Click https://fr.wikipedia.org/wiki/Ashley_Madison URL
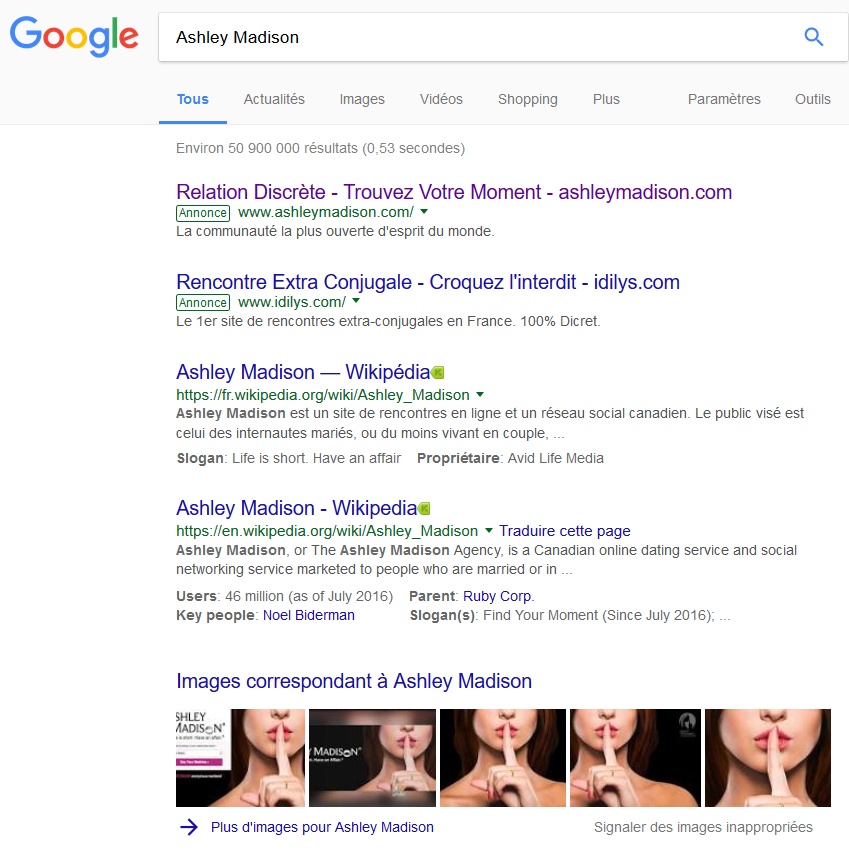This screenshot has height=868, width=849. (x=323, y=395)
